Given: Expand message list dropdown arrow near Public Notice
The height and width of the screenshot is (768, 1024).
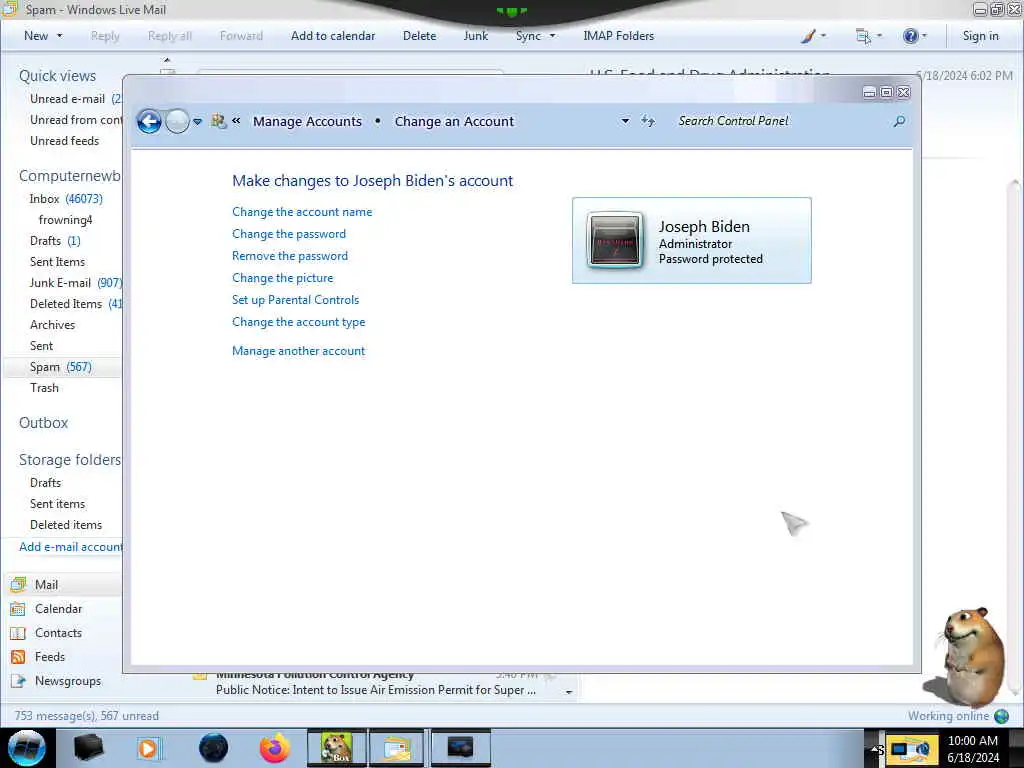Looking at the screenshot, I should tap(569, 692).
